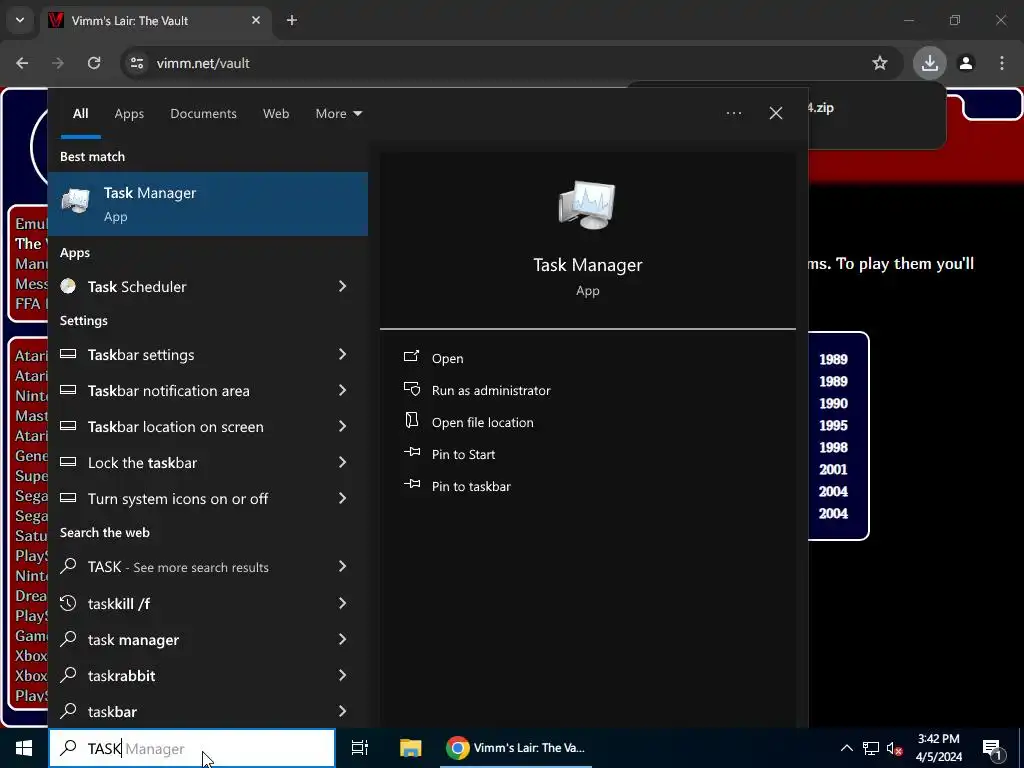
Task: Expand Taskbar location on screen chevron
Action: tap(342, 426)
